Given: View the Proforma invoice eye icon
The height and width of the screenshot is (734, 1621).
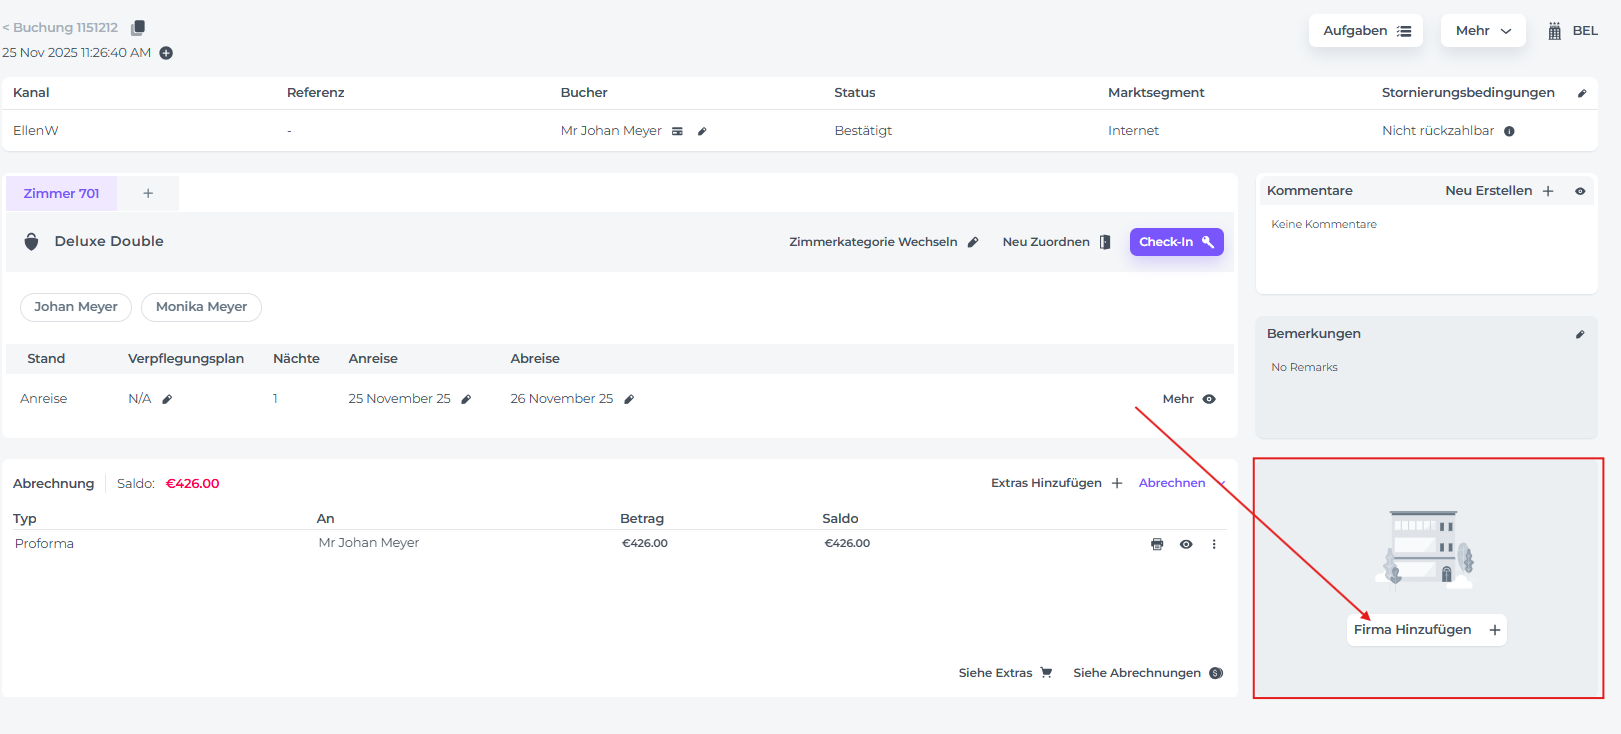Looking at the screenshot, I should (x=1186, y=544).
